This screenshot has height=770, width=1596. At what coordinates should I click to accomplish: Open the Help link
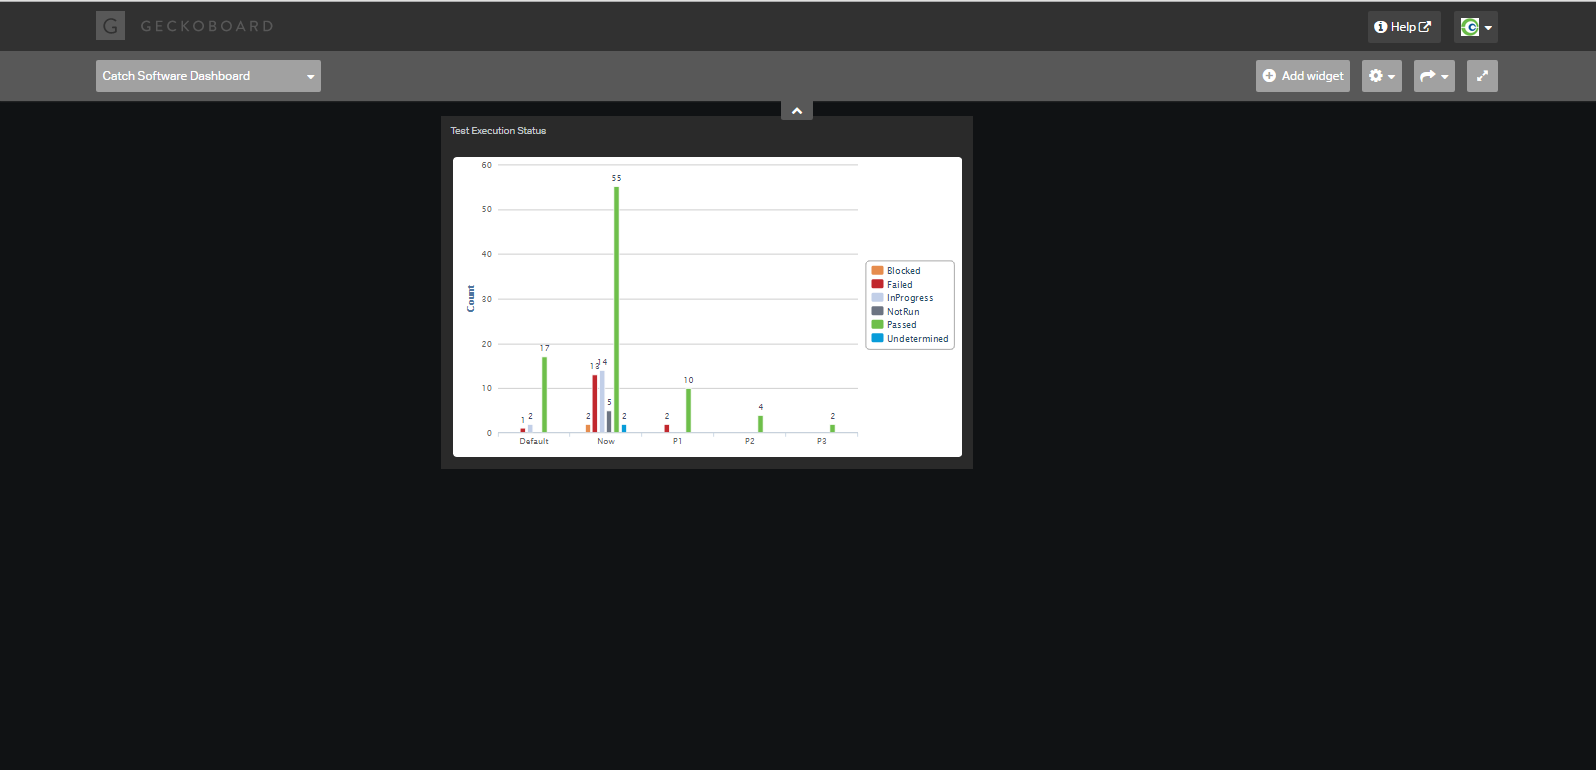tap(1403, 27)
